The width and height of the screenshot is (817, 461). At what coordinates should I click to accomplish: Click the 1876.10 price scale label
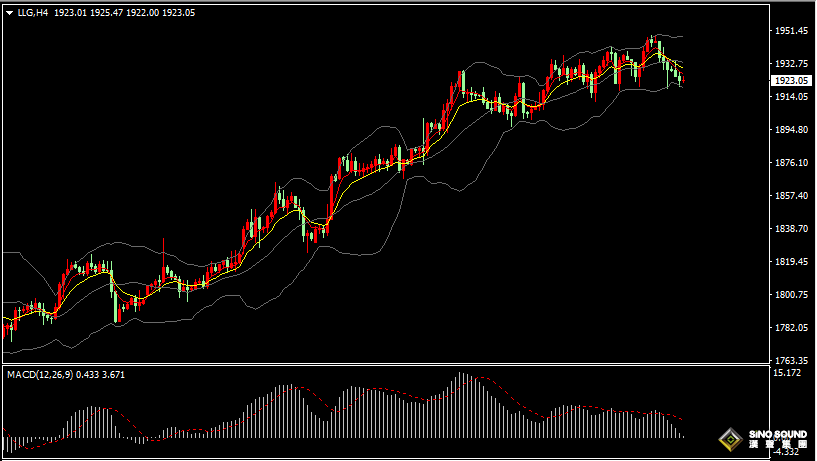(791, 163)
